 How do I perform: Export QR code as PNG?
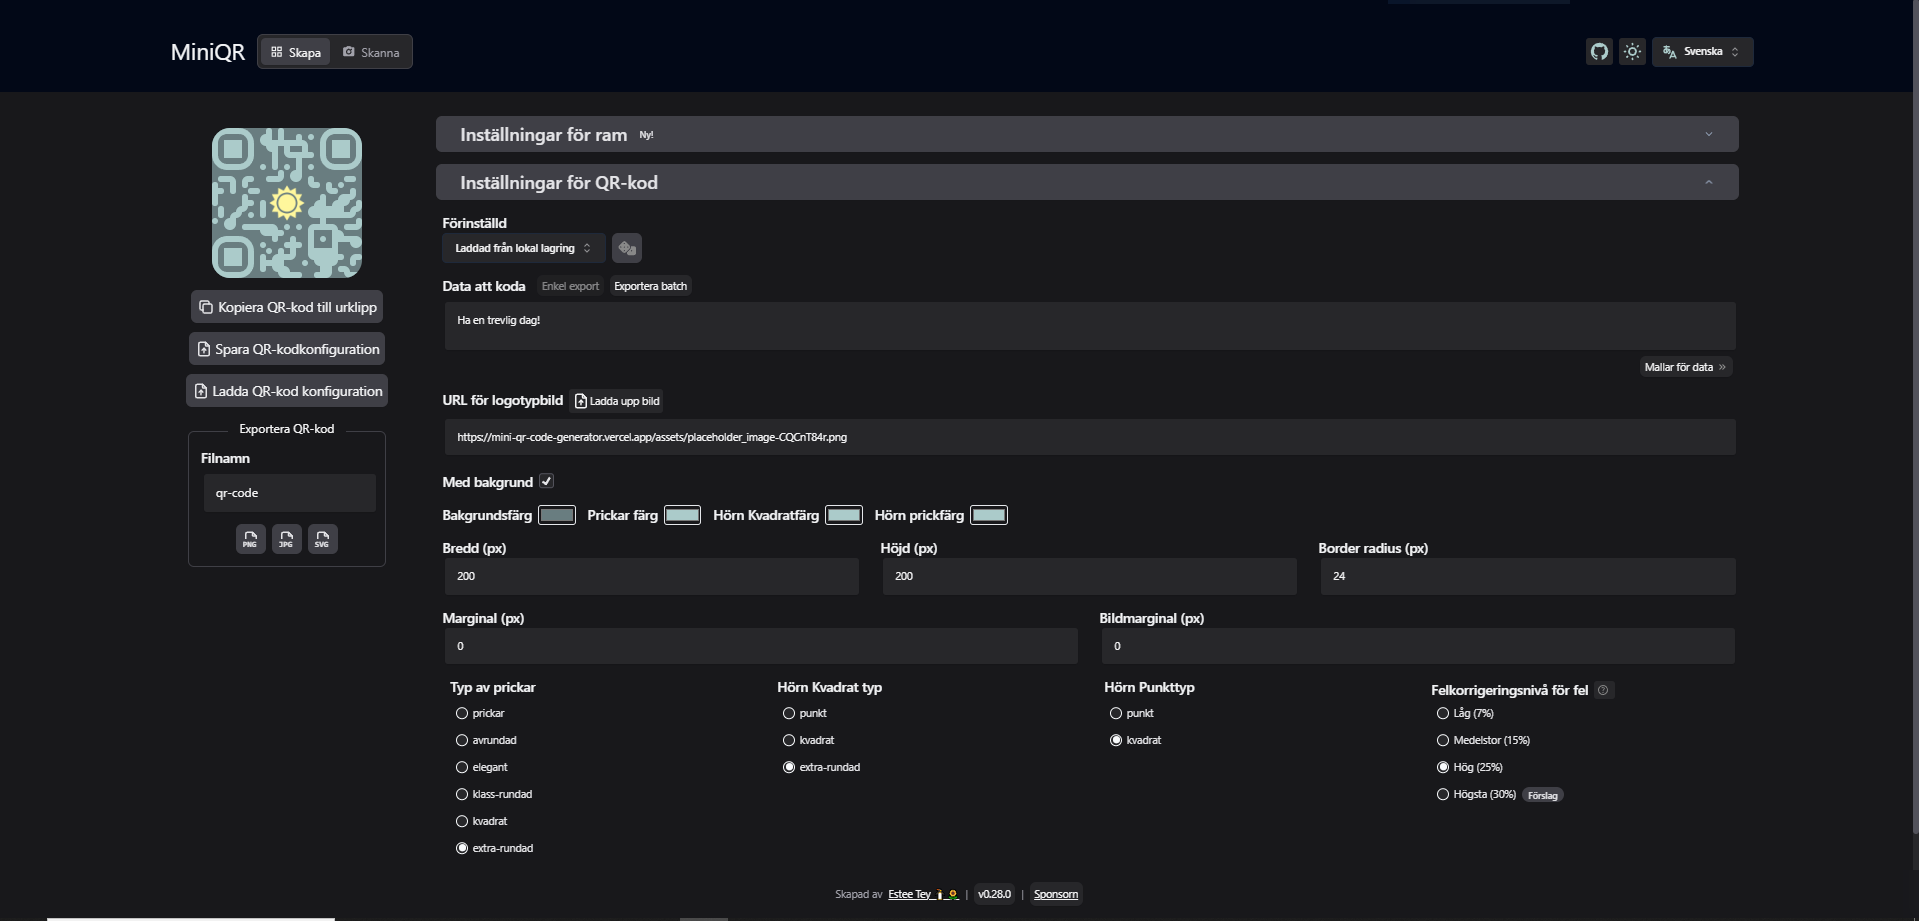(x=250, y=539)
